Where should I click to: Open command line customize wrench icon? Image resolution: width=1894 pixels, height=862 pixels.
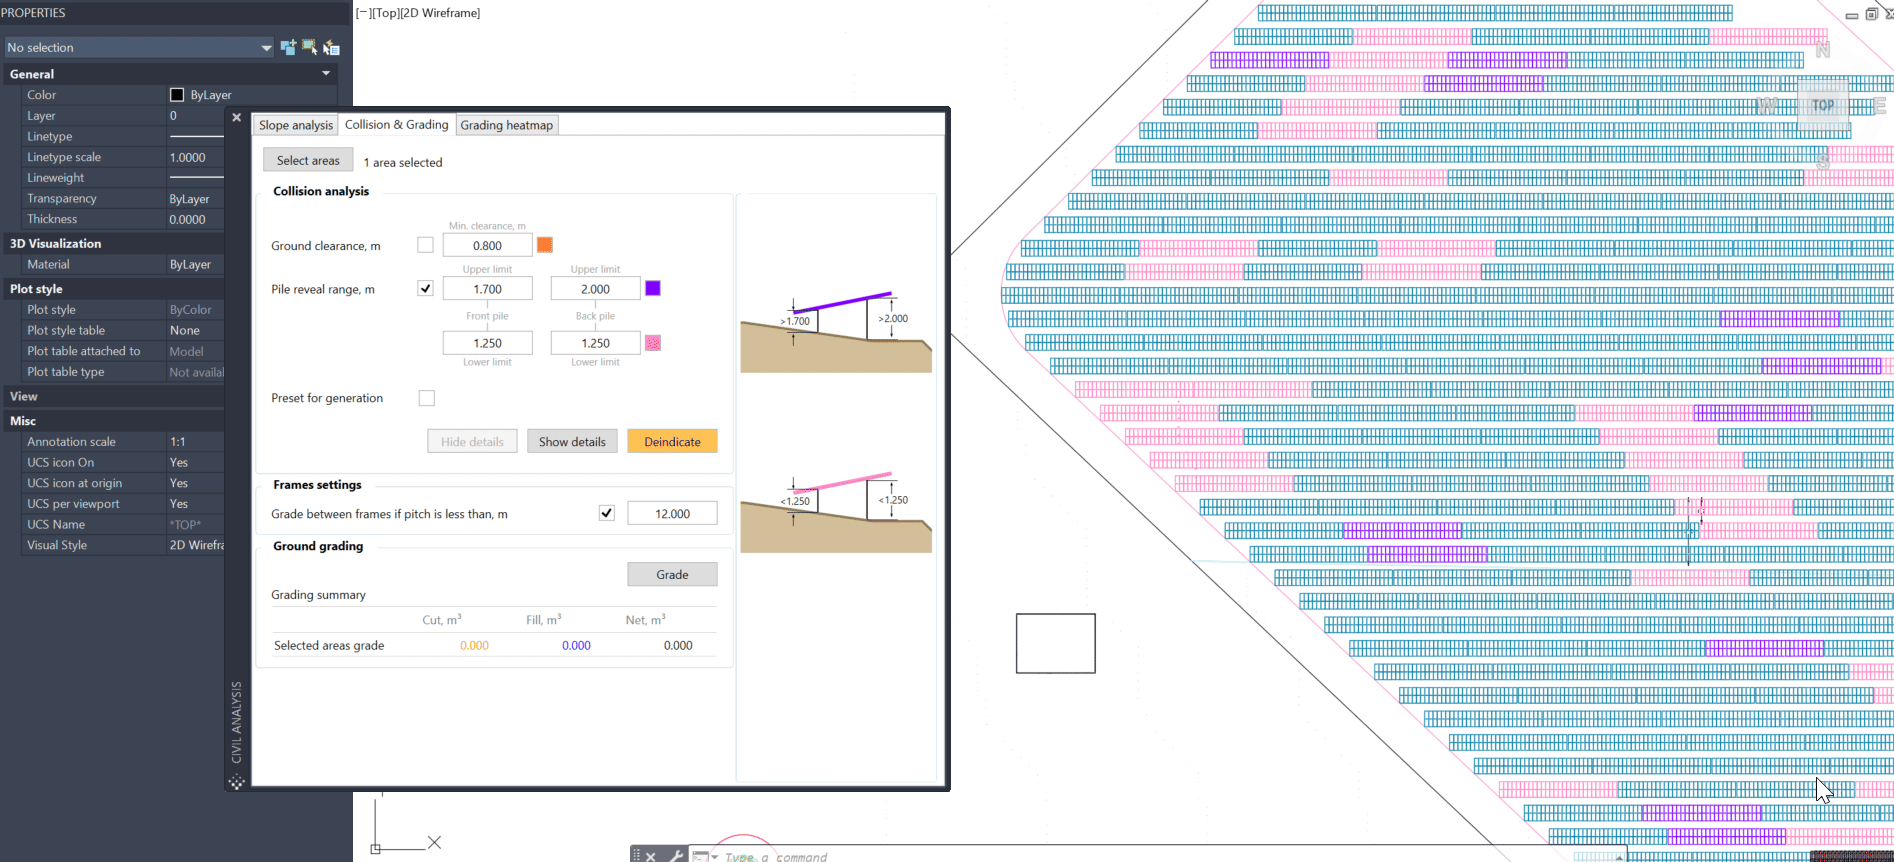coord(676,856)
